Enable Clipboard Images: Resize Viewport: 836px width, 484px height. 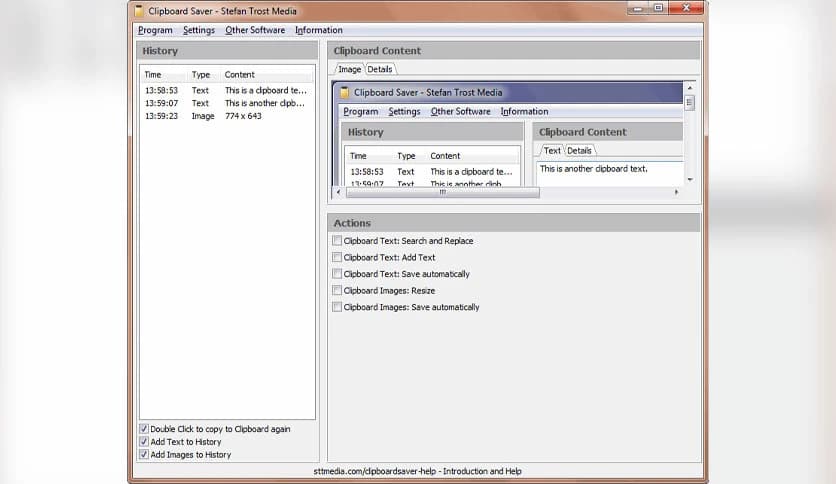pyautogui.click(x=337, y=290)
